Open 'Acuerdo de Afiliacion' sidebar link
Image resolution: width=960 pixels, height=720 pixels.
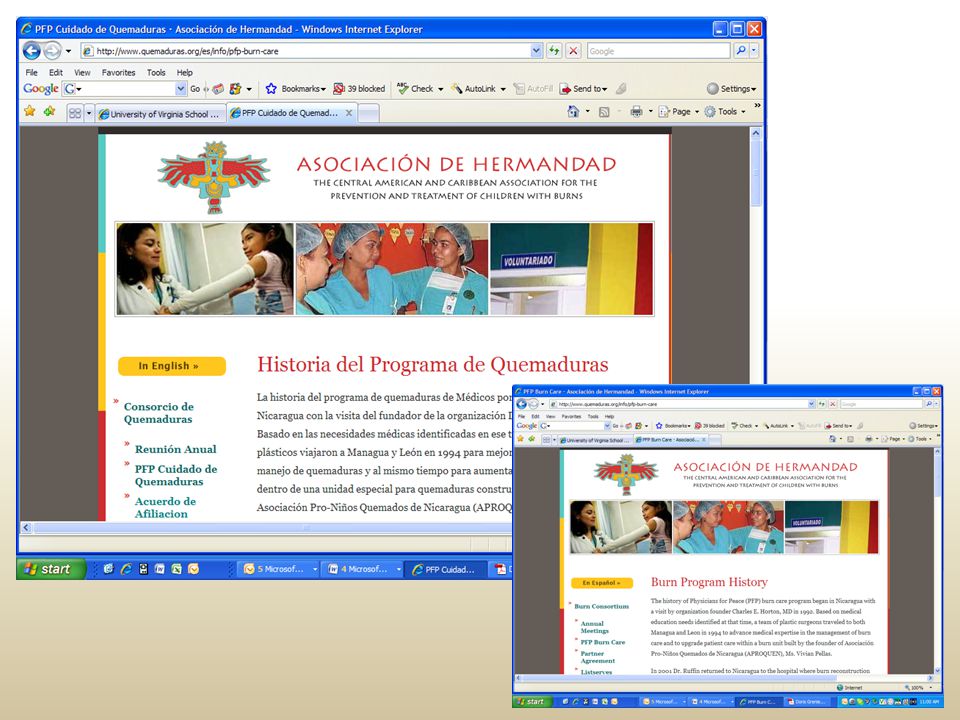tap(165, 507)
